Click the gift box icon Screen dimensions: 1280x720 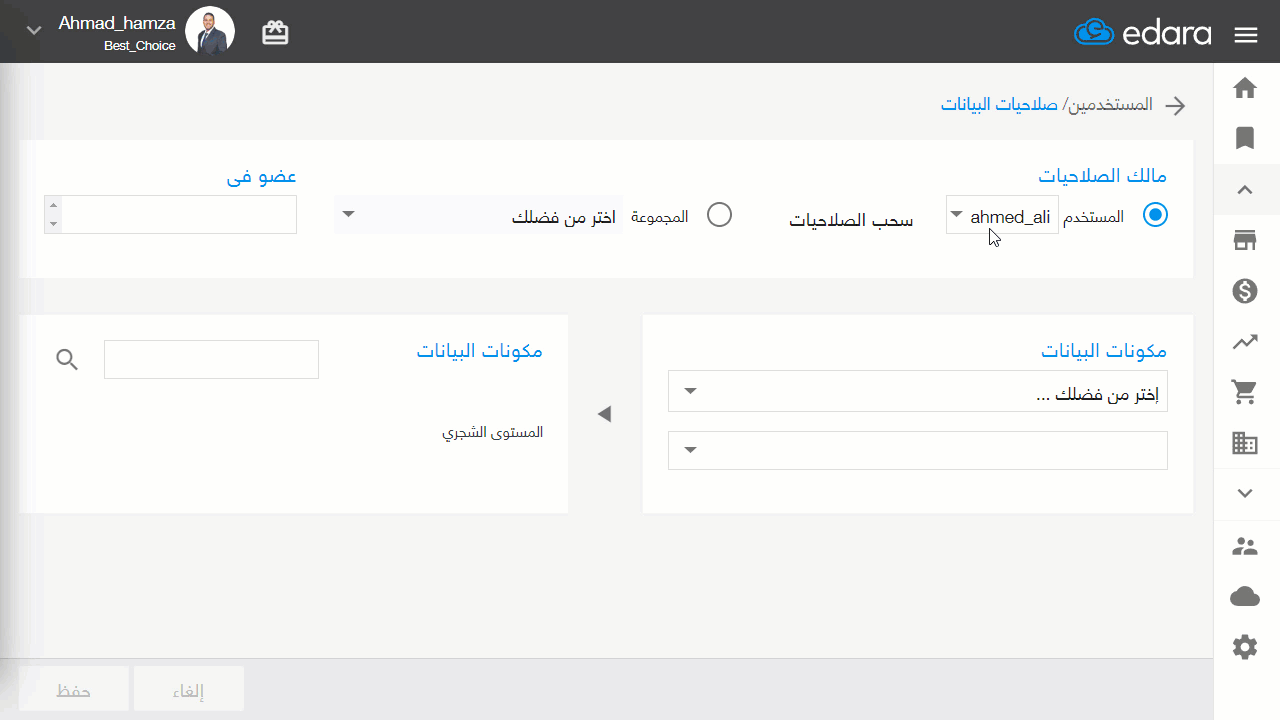275,33
